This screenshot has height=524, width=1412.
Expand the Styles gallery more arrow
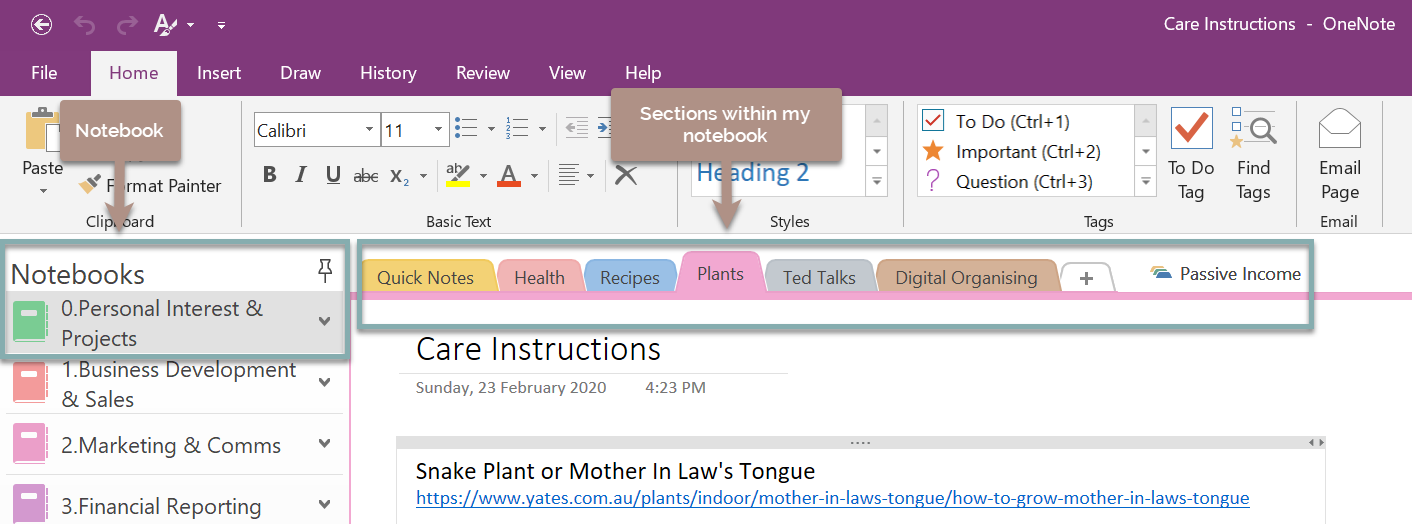click(877, 181)
